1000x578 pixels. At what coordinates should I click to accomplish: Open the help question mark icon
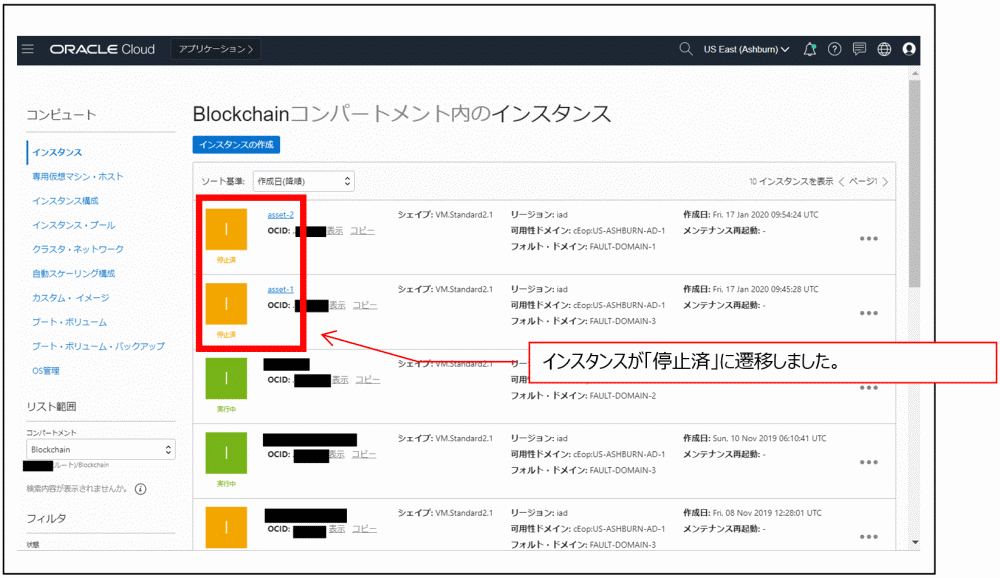(834, 49)
